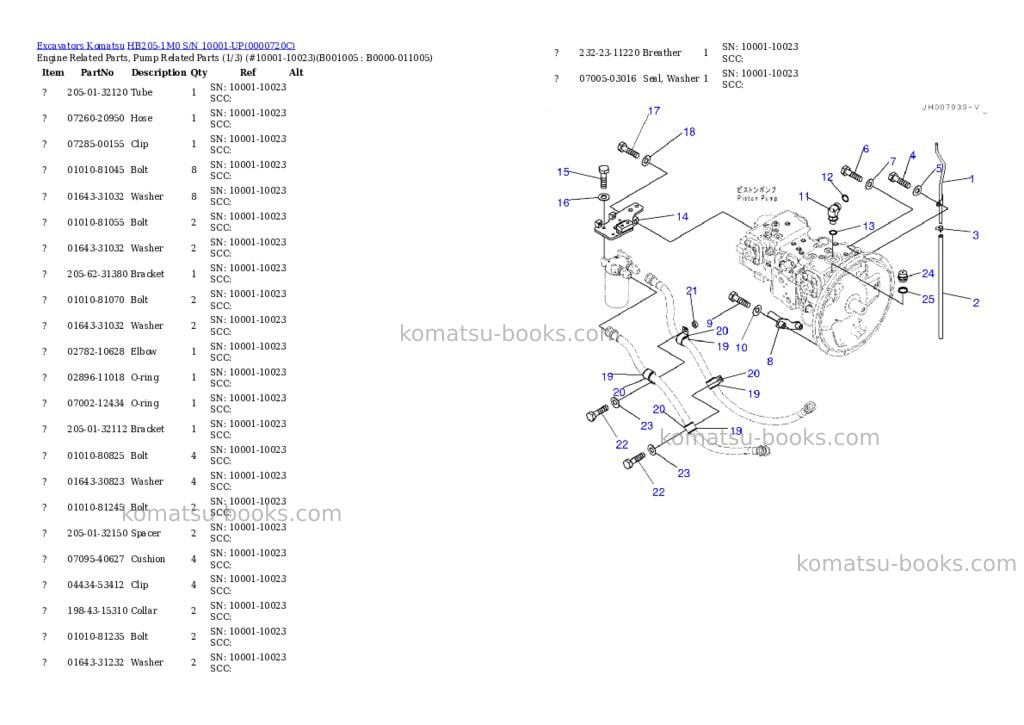Viewport: 1024px width, 725px height.
Task: Click diagram callout number 3
Action: tap(976, 235)
